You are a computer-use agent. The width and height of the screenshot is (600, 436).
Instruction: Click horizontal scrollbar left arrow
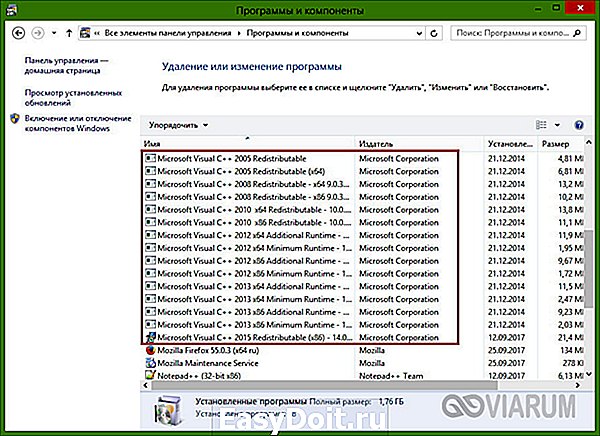click(145, 385)
